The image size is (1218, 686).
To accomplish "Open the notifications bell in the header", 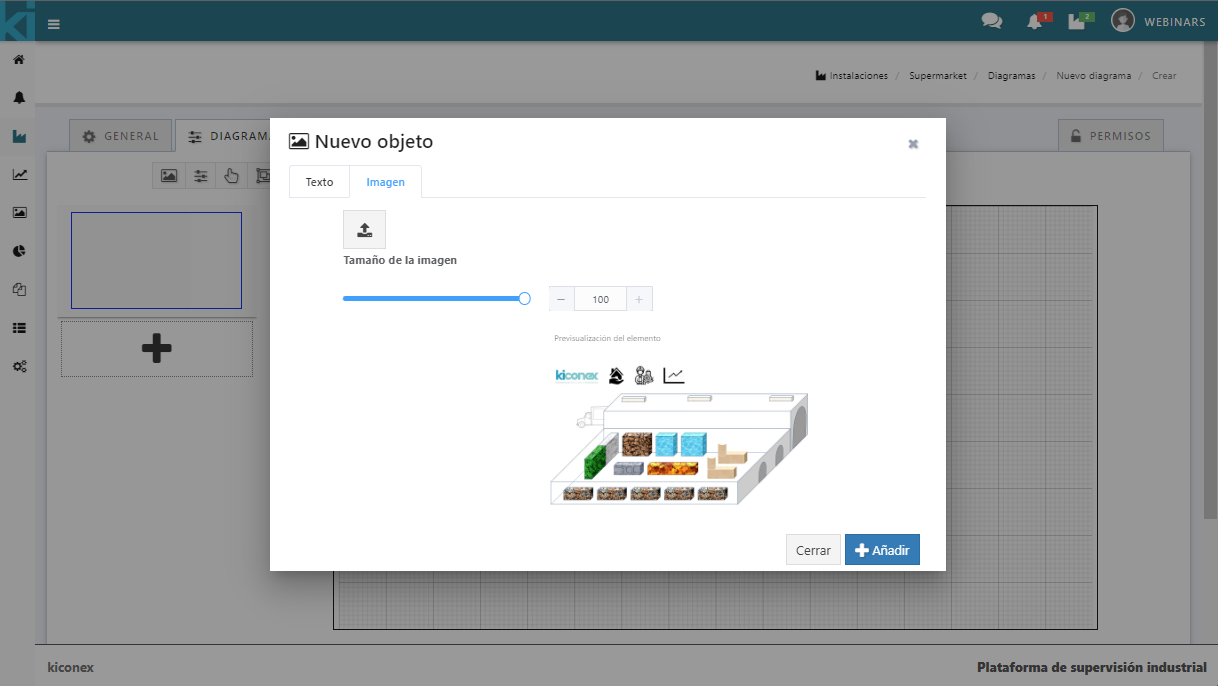I will (1035, 22).
